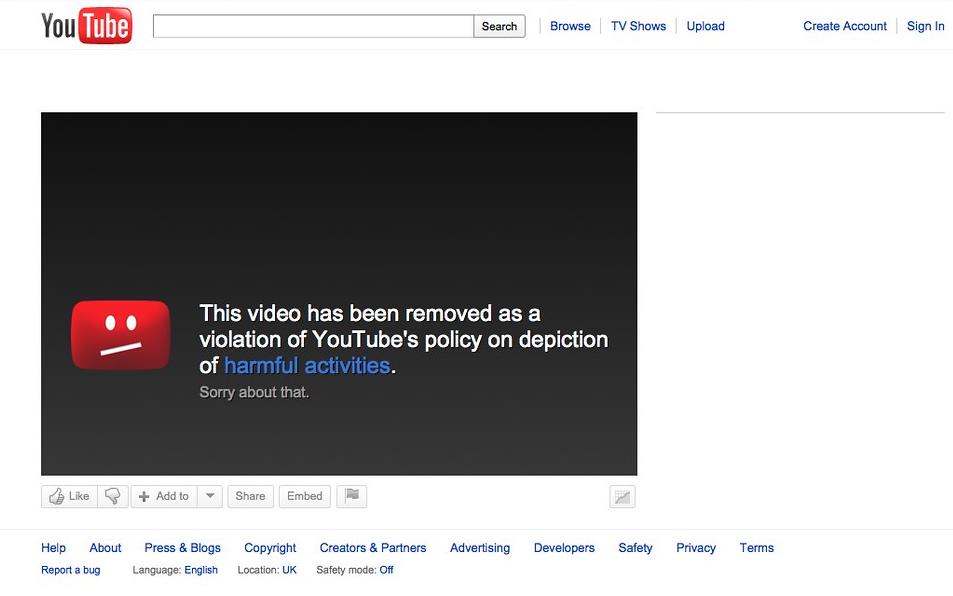Viewport: 953px width, 596px height.
Task: Click Create Account link
Action: (x=845, y=26)
